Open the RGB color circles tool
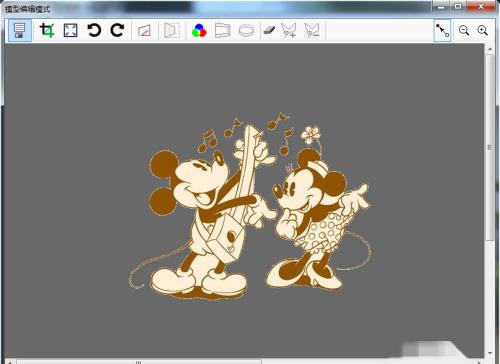The height and width of the screenshot is (364, 500). pyautogui.click(x=199, y=31)
